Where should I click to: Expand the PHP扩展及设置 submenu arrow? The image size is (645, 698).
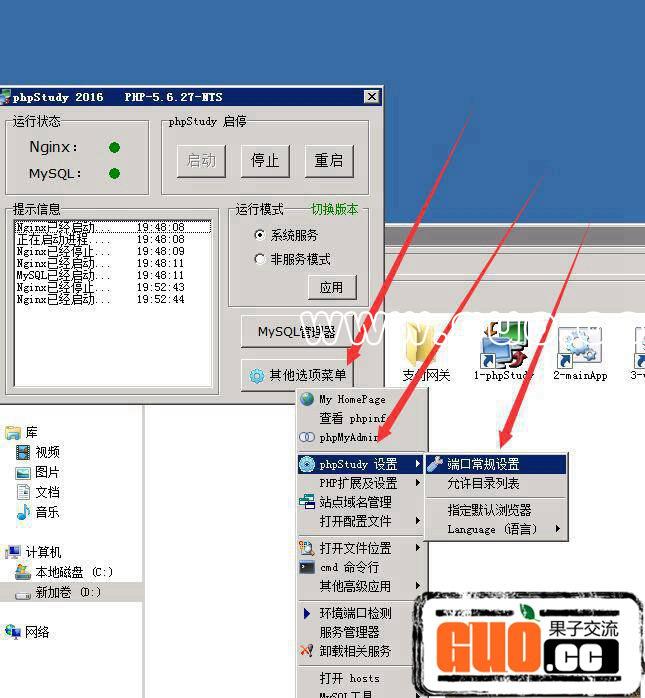tap(417, 483)
